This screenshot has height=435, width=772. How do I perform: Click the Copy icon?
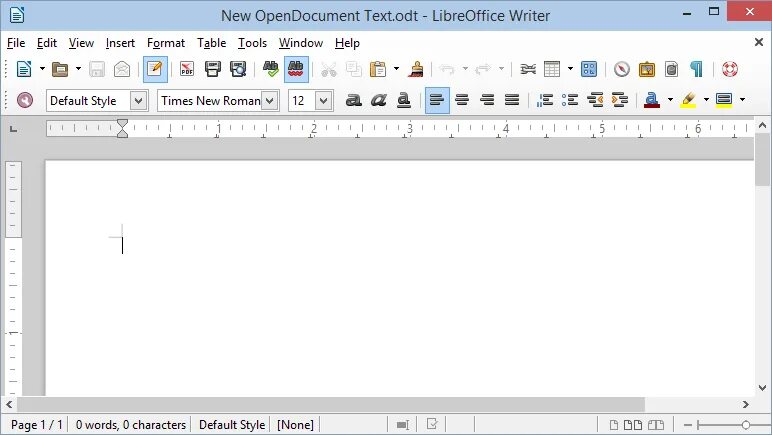coord(354,69)
